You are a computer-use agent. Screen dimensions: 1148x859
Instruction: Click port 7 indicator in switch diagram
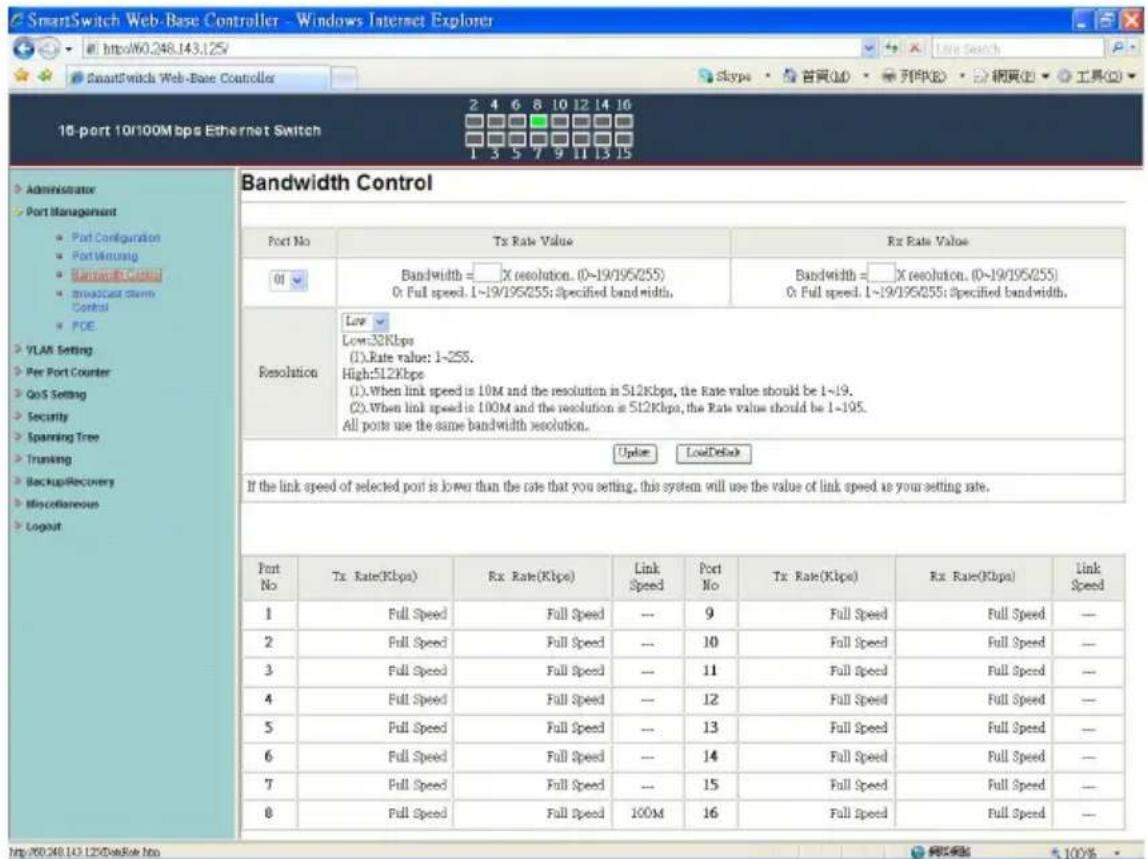click(x=538, y=138)
